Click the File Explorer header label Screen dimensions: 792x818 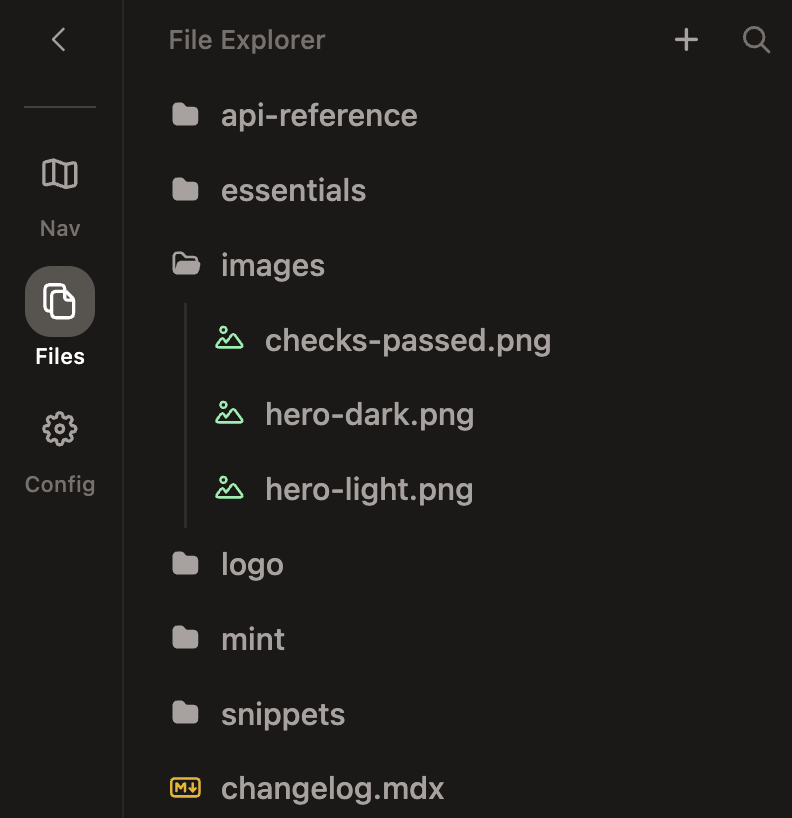pos(246,40)
